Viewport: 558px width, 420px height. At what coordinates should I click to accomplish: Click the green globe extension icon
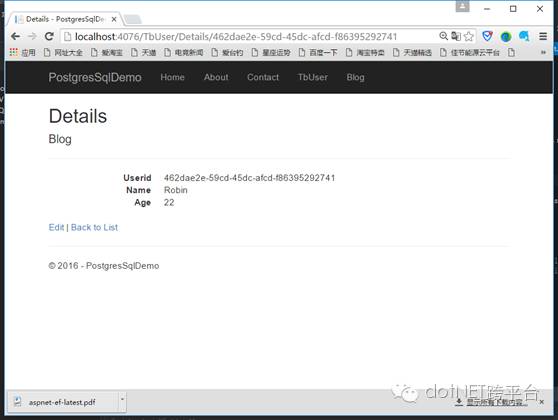(x=506, y=36)
